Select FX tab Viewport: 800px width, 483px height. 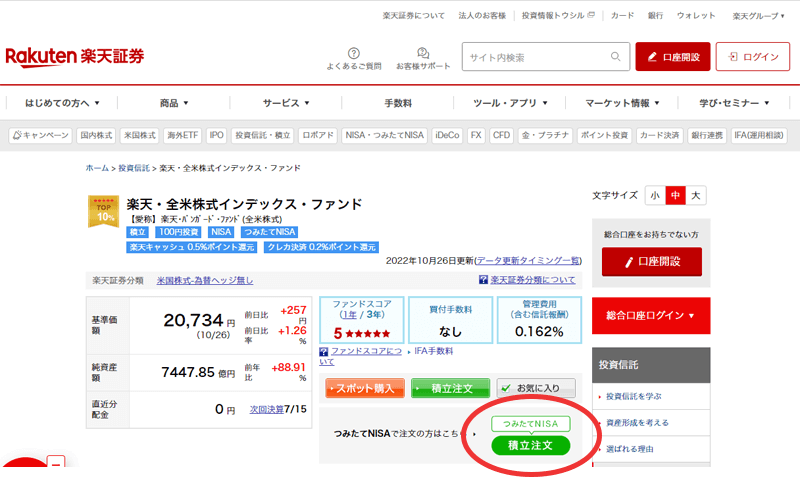[x=476, y=135]
